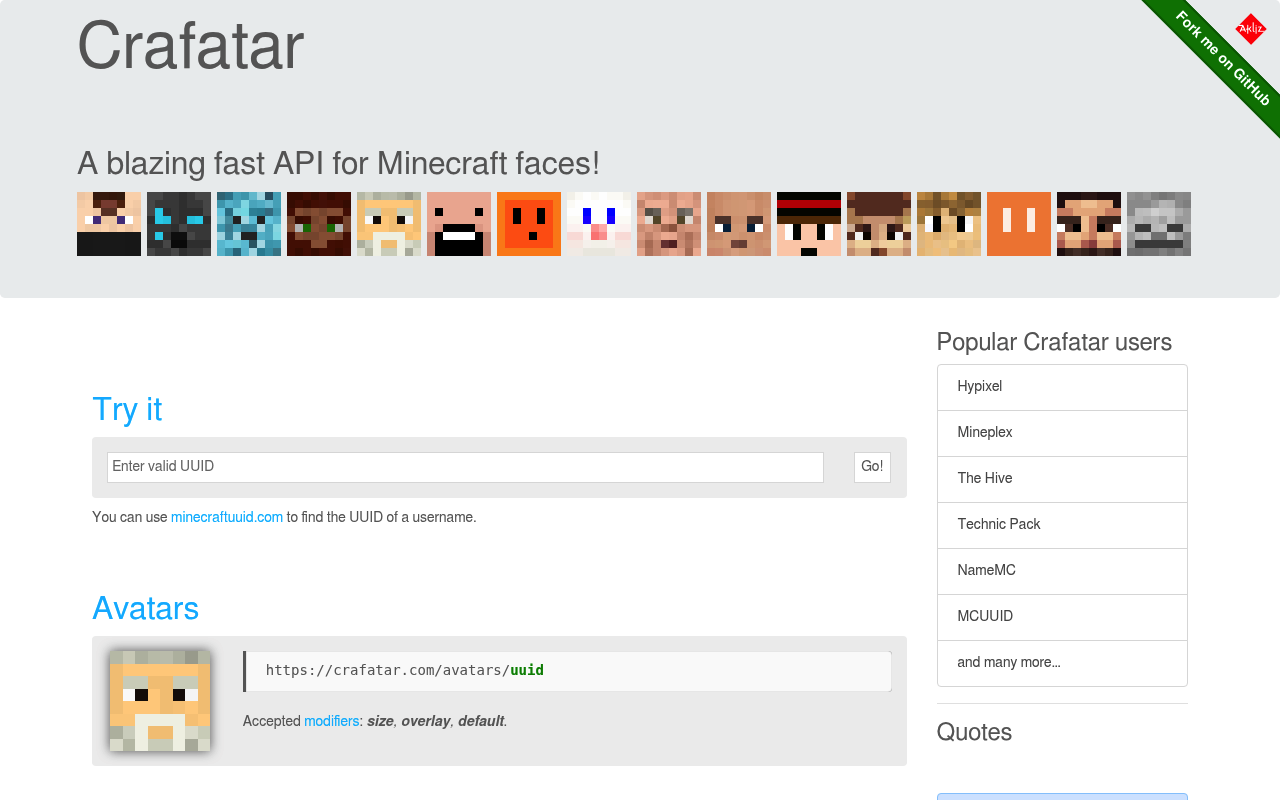
Task: Open the orange avatar with two white bars
Action: (x=1019, y=224)
